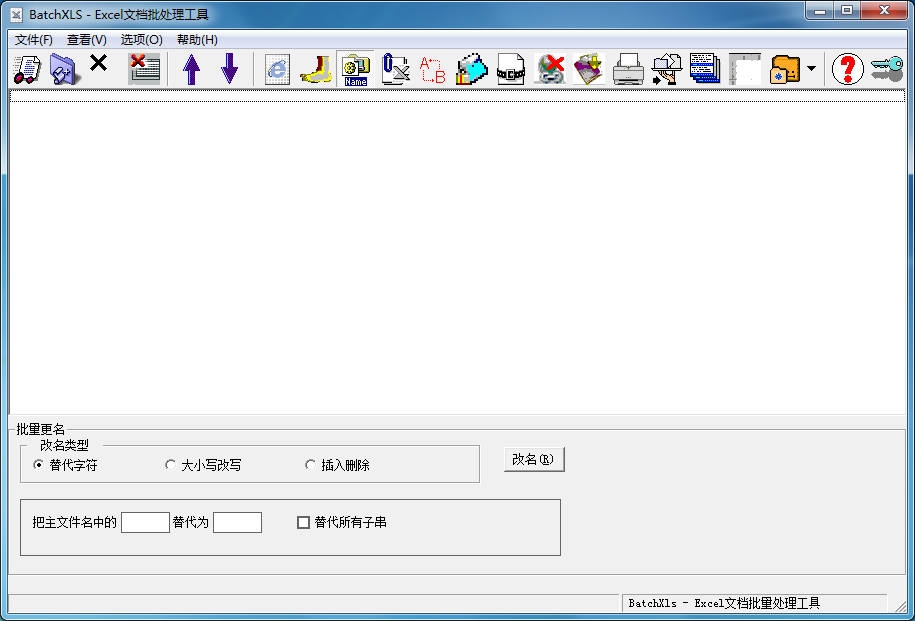915x621 pixels.
Task: Click the yellow foot footer icon
Action: tap(316, 69)
